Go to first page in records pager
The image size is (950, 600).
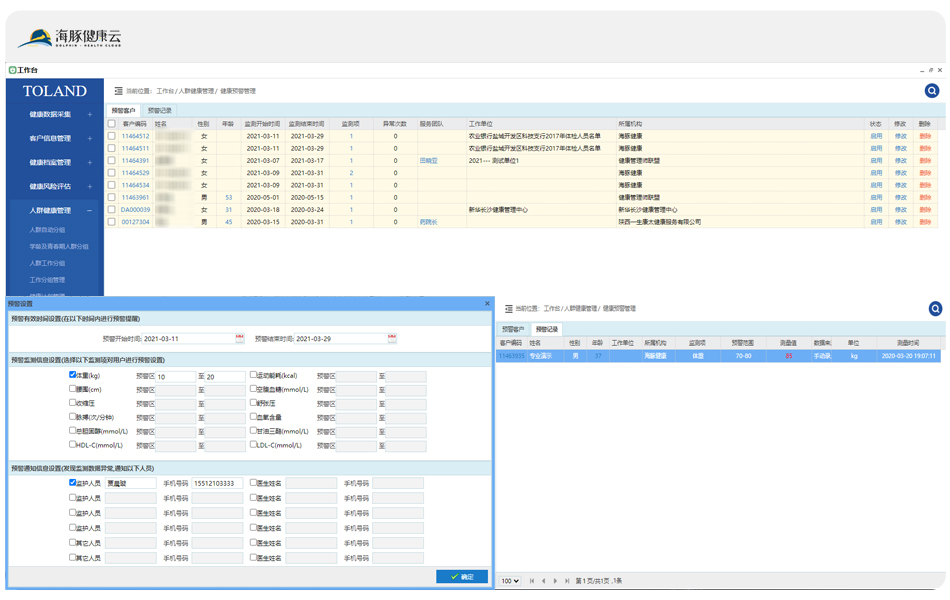[532, 581]
